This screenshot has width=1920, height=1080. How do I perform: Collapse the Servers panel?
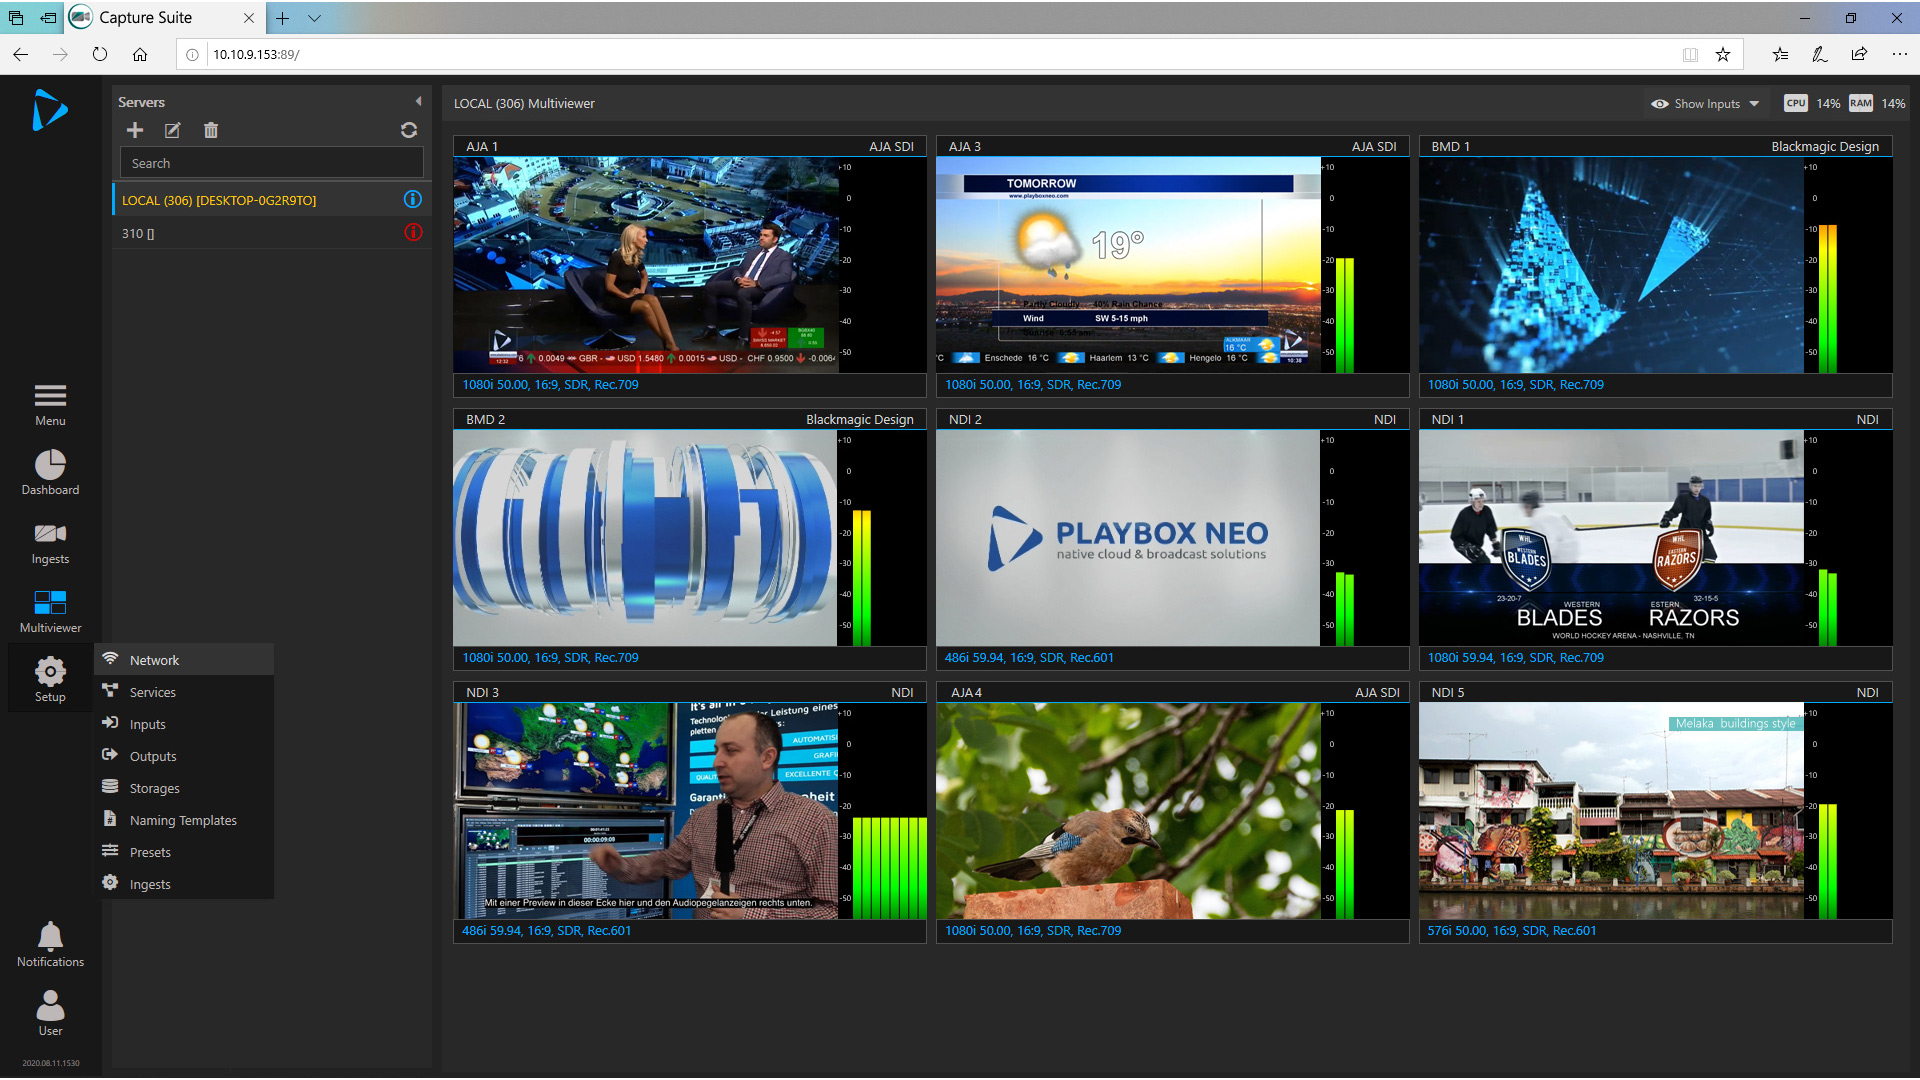[418, 100]
